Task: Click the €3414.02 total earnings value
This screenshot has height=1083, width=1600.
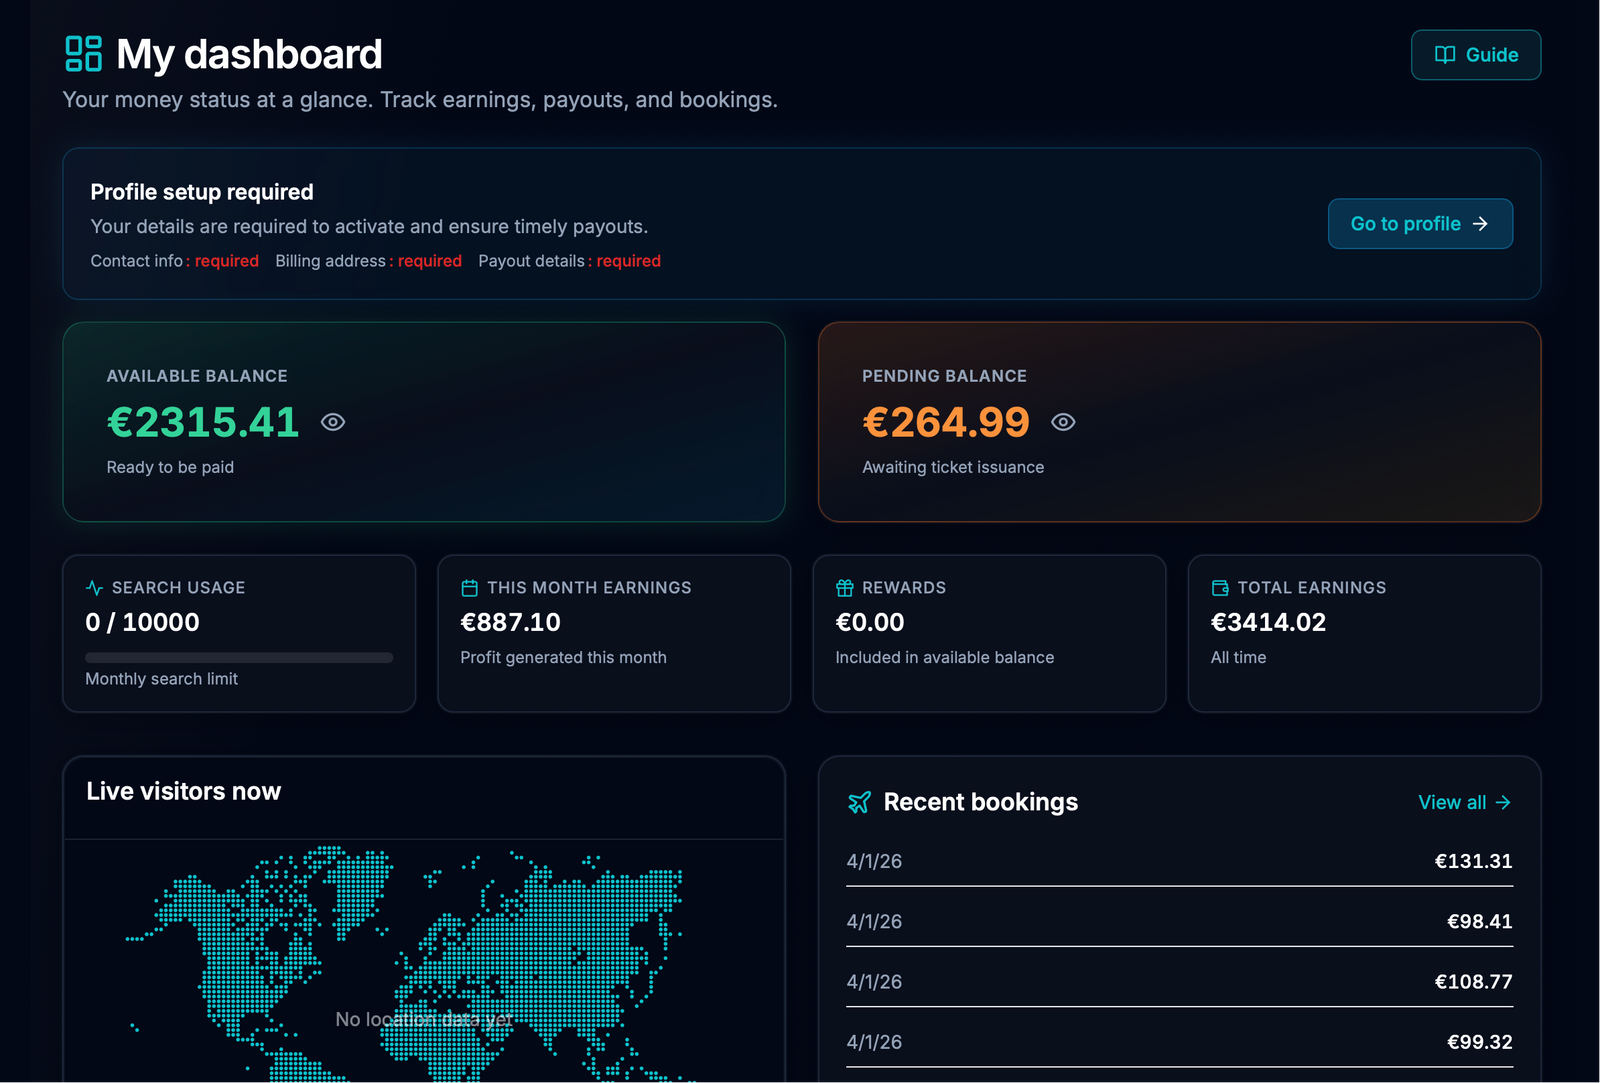Action: (1268, 622)
